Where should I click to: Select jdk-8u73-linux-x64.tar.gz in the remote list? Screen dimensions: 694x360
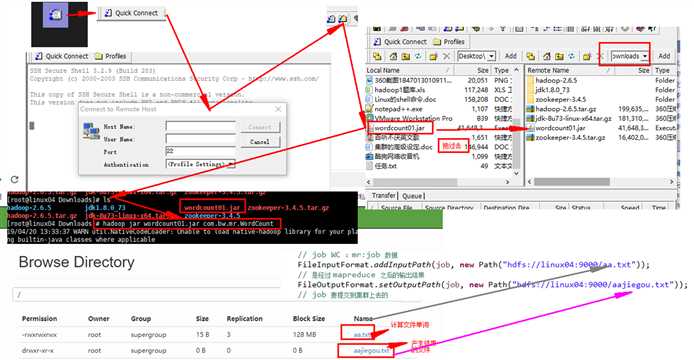point(573,118)
